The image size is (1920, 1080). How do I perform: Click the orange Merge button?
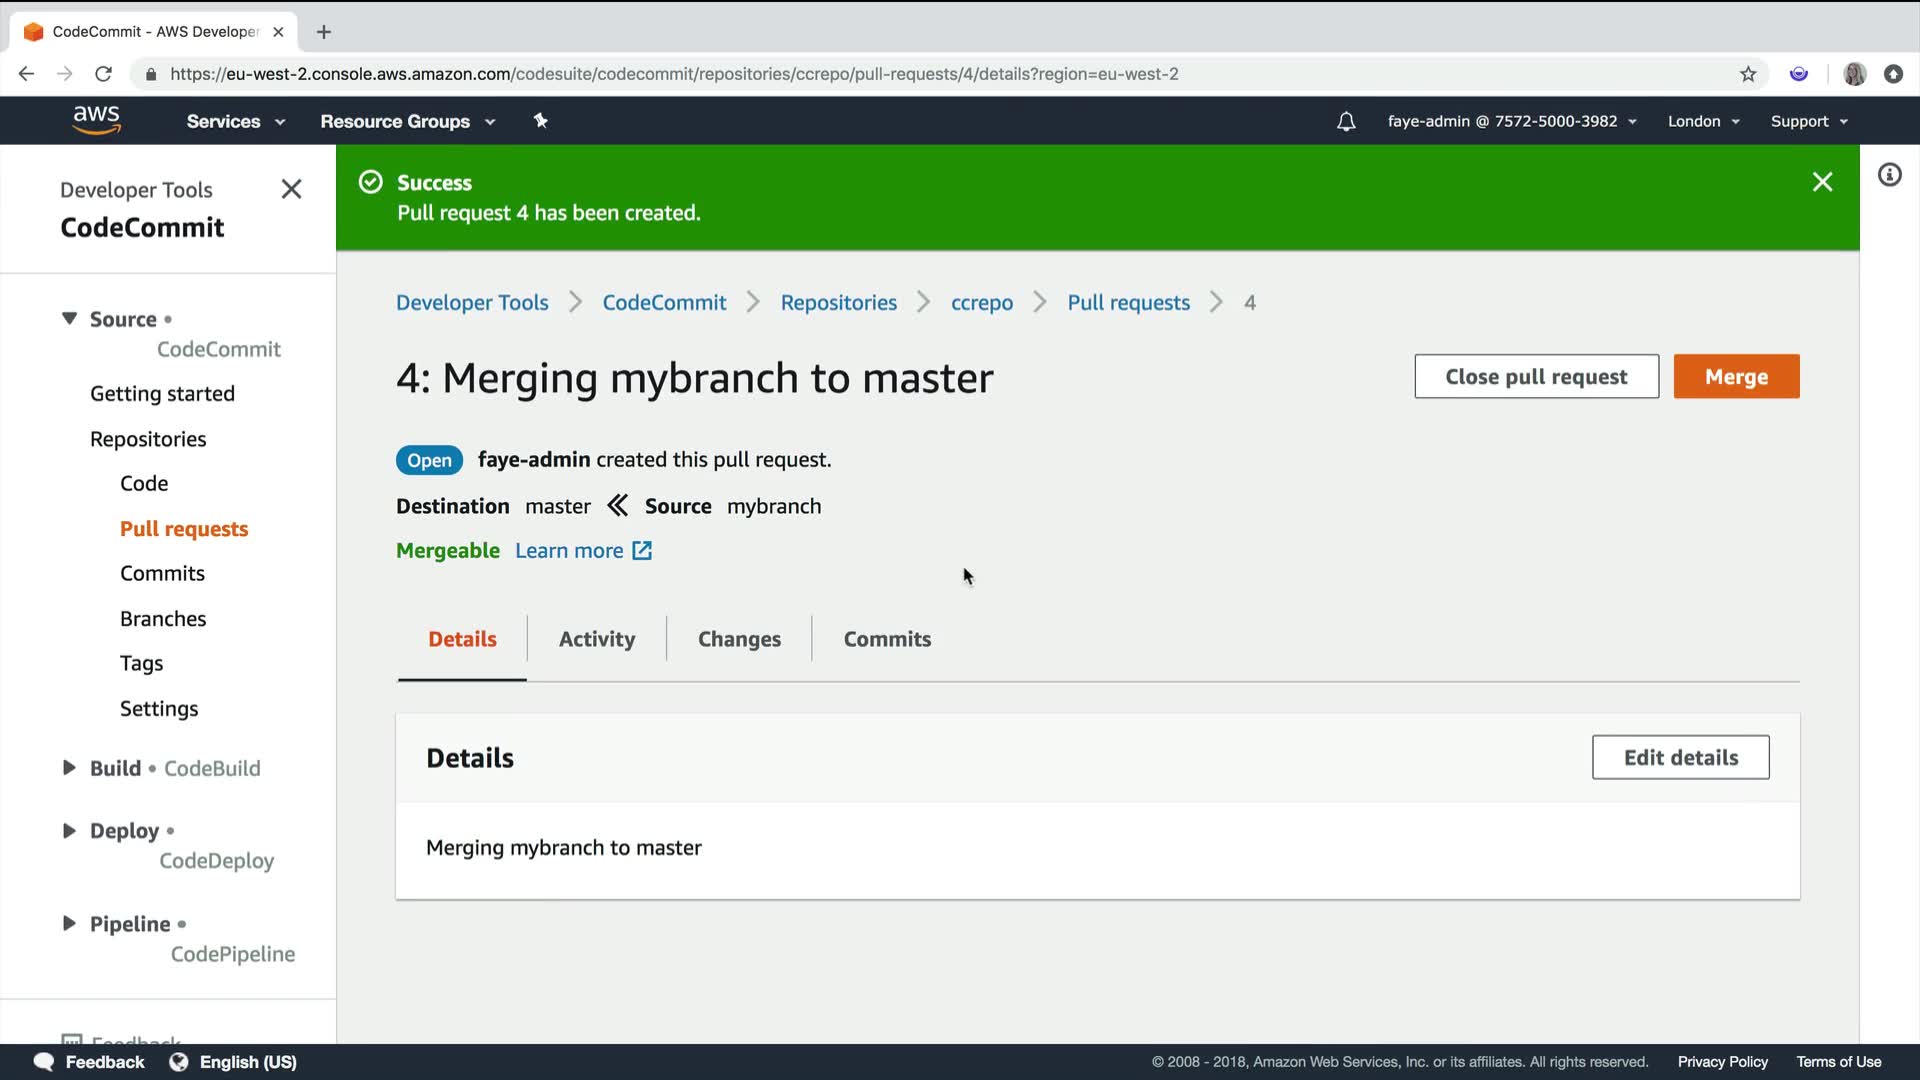[x=1736, y=377]
